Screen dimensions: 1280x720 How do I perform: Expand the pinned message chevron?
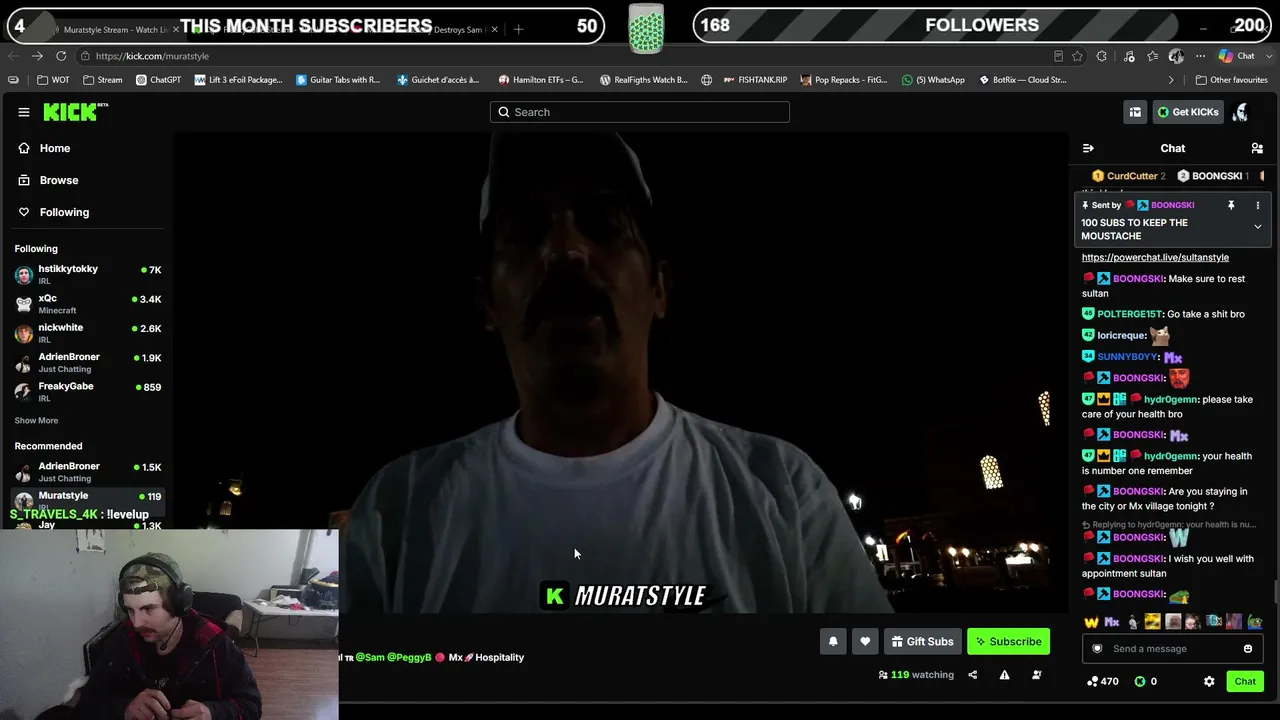tap(1258, 227)
